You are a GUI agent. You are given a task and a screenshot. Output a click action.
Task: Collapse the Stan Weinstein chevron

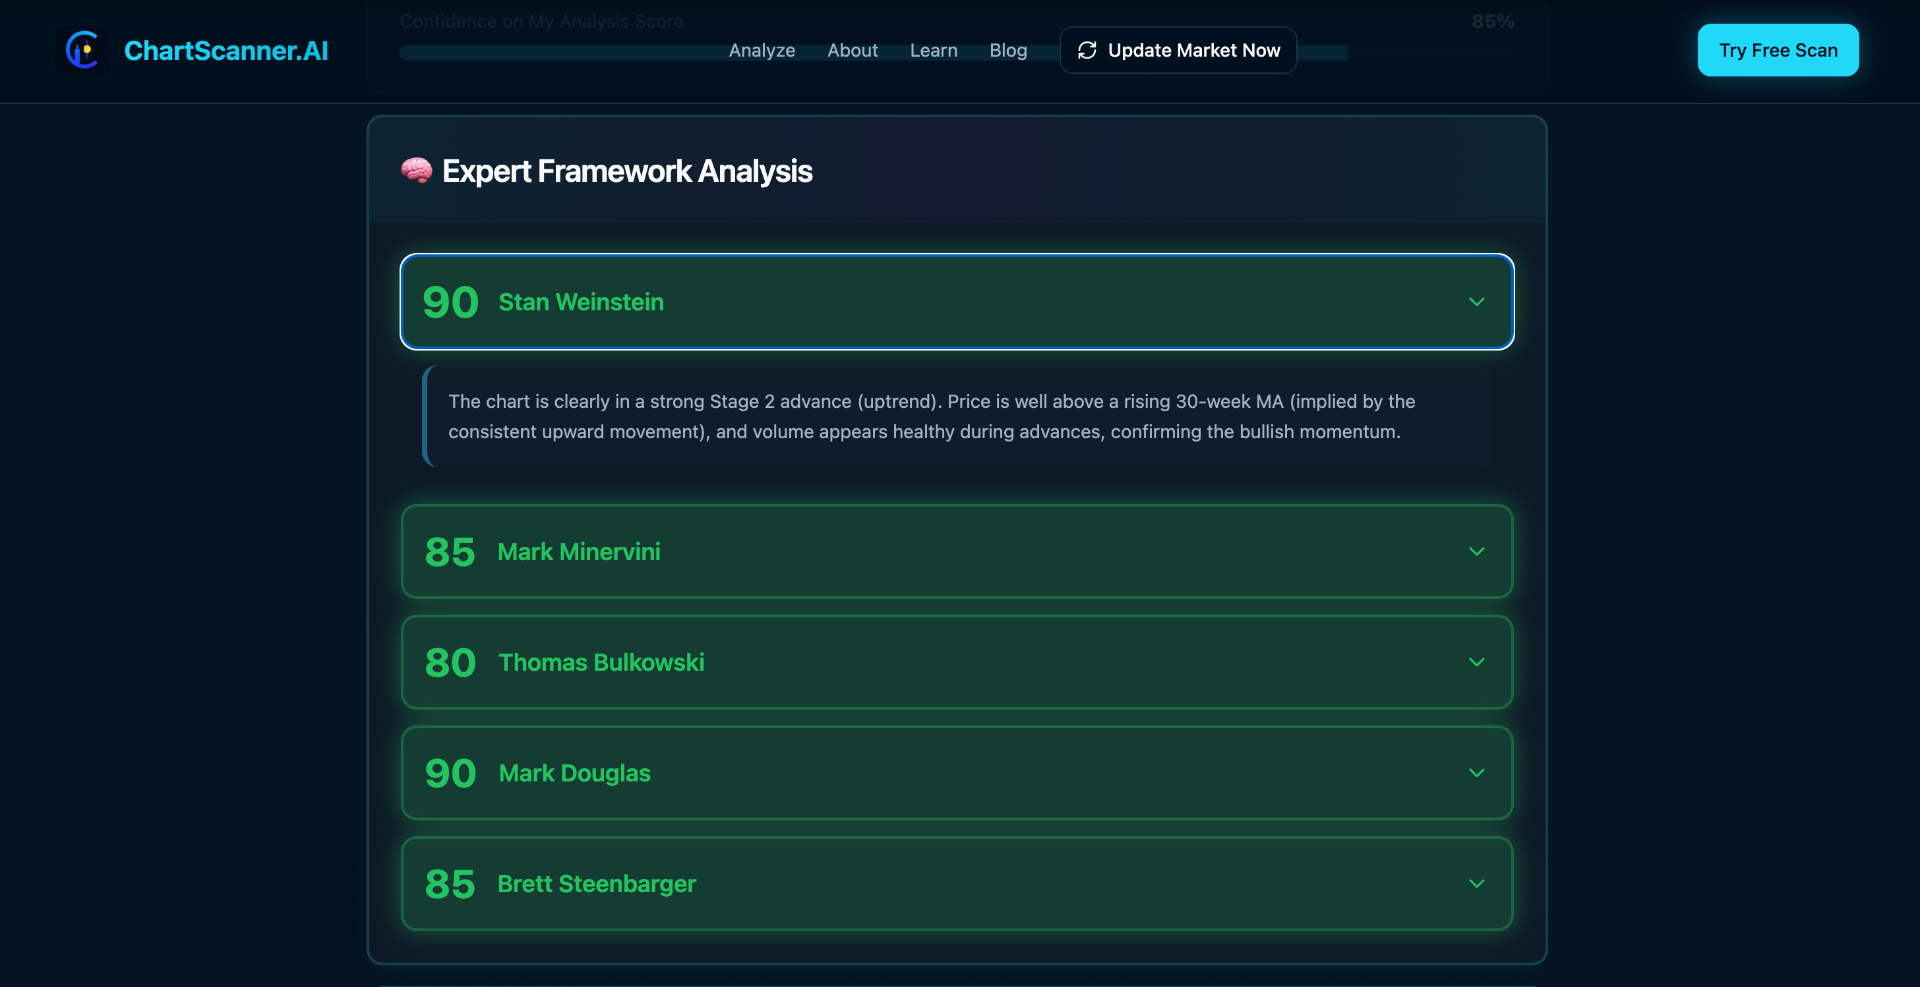pos(1476,302)
